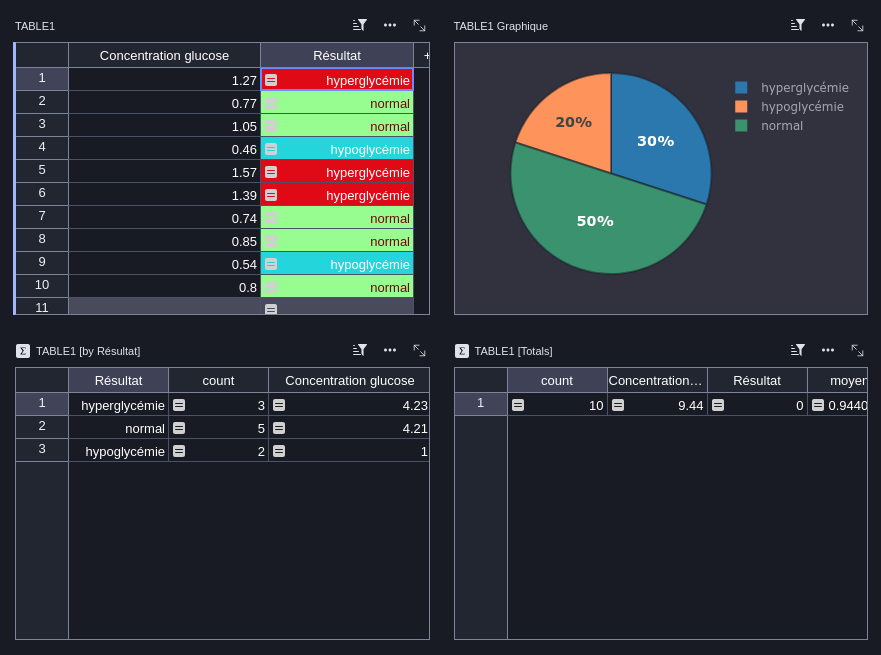The height and width of the screenshot is (655, 881).
Task: Click the orange hypoglycémie legend swatch
Action: [741, 107]
